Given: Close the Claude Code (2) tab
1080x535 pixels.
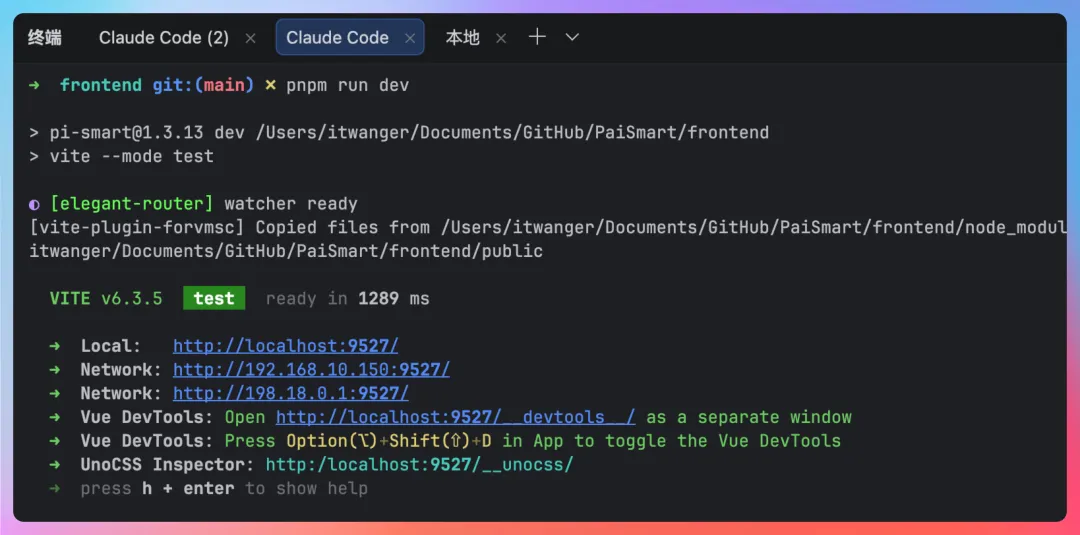Looking at the screenshot, I should tap(251, 39).
